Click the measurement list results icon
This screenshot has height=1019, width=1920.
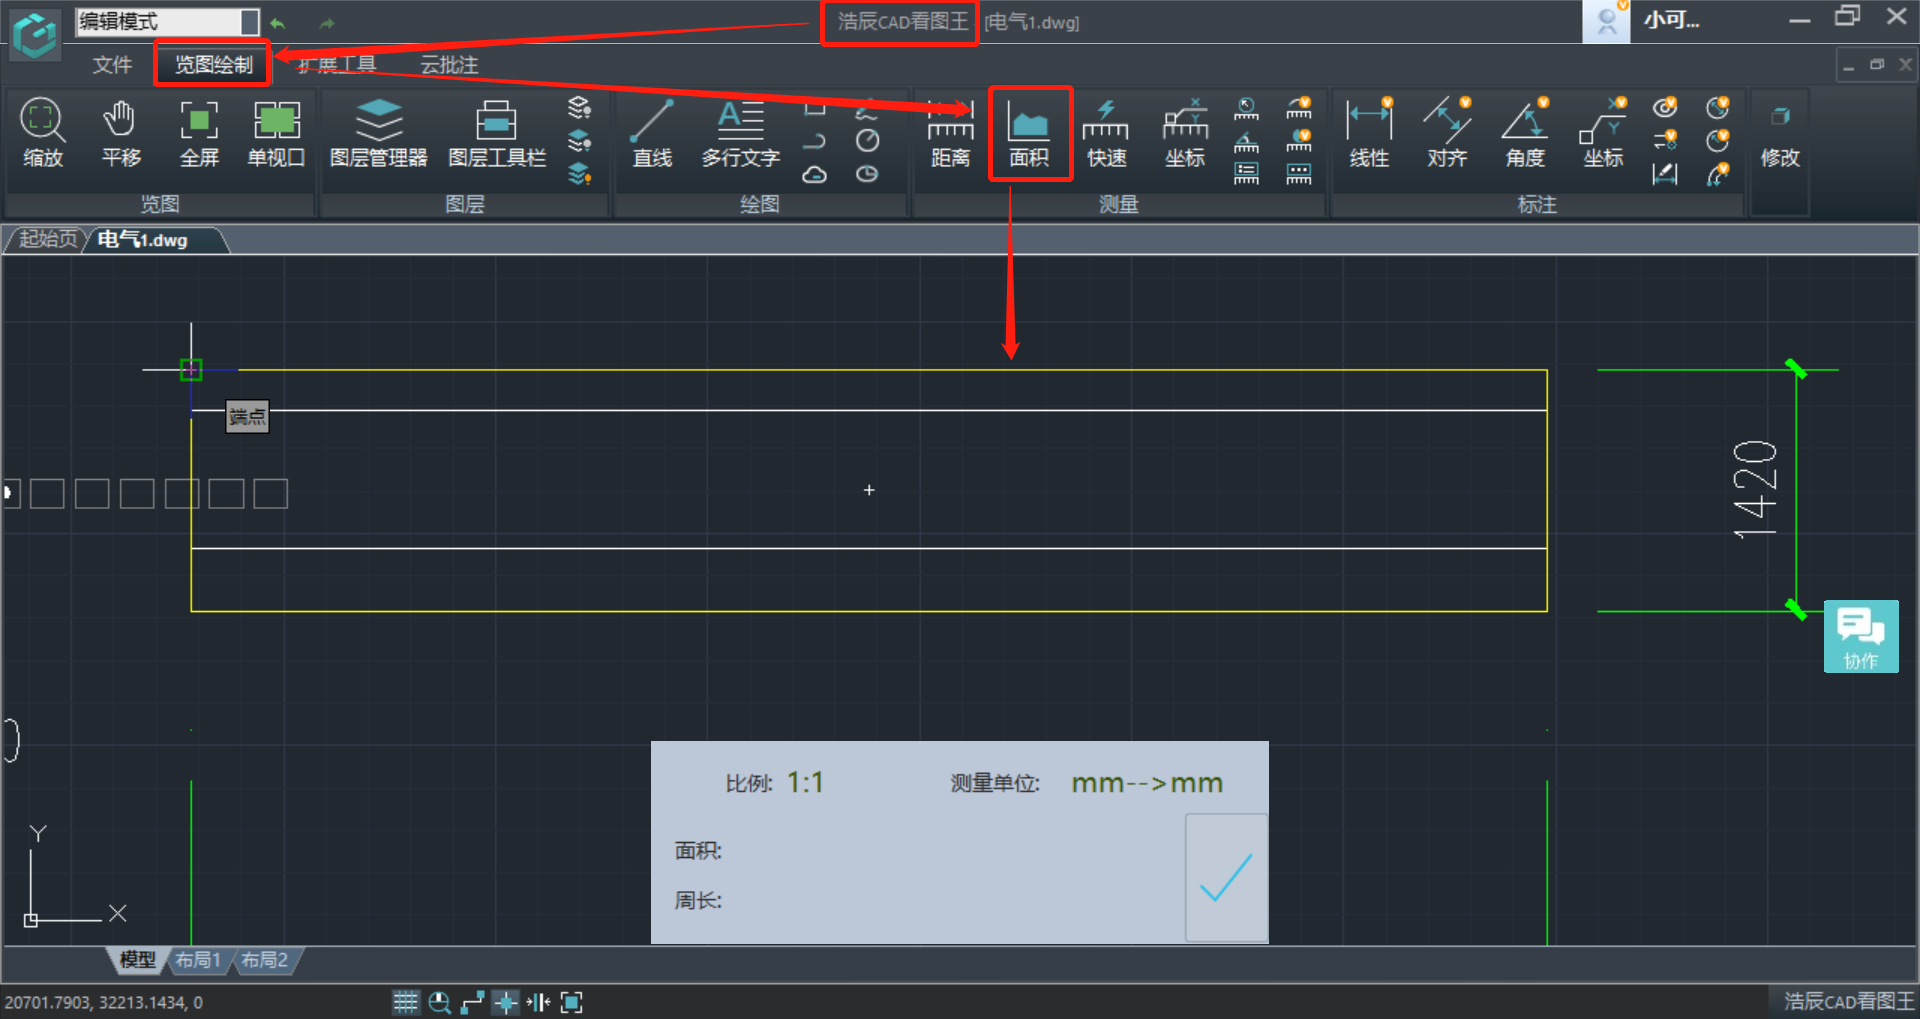(x=1246, y=175)
